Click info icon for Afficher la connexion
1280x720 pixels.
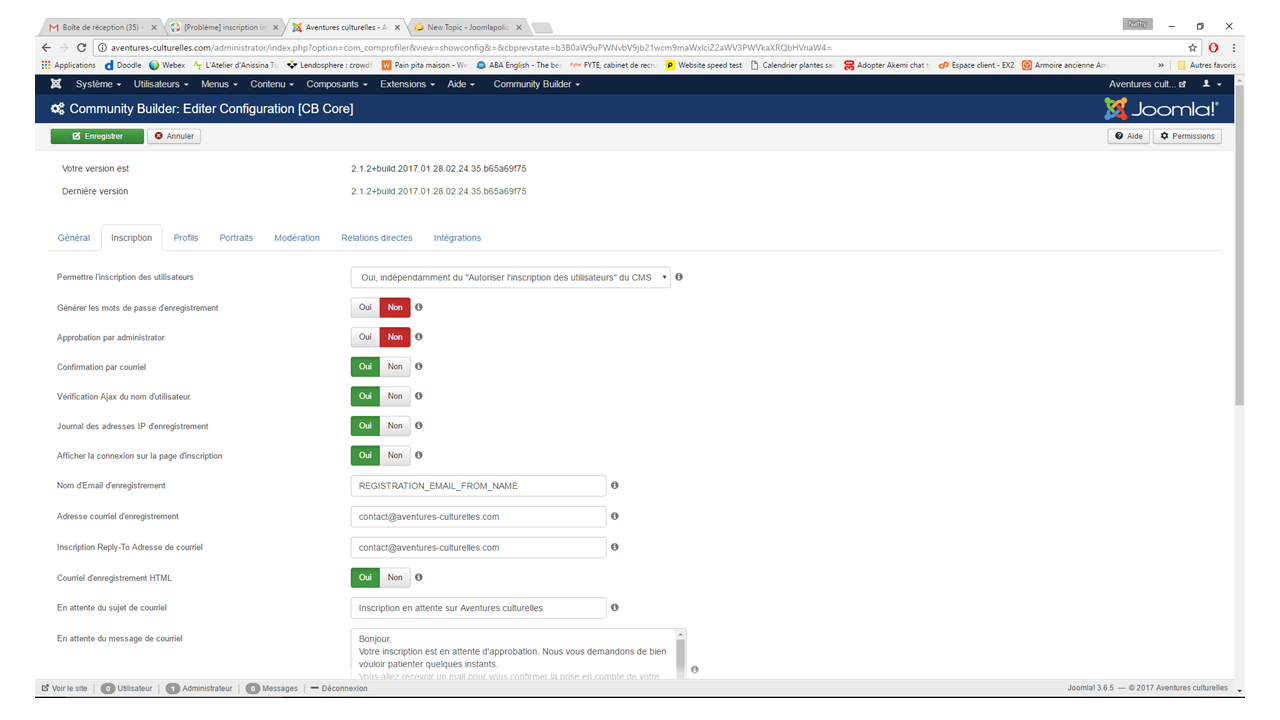point(419,455)
